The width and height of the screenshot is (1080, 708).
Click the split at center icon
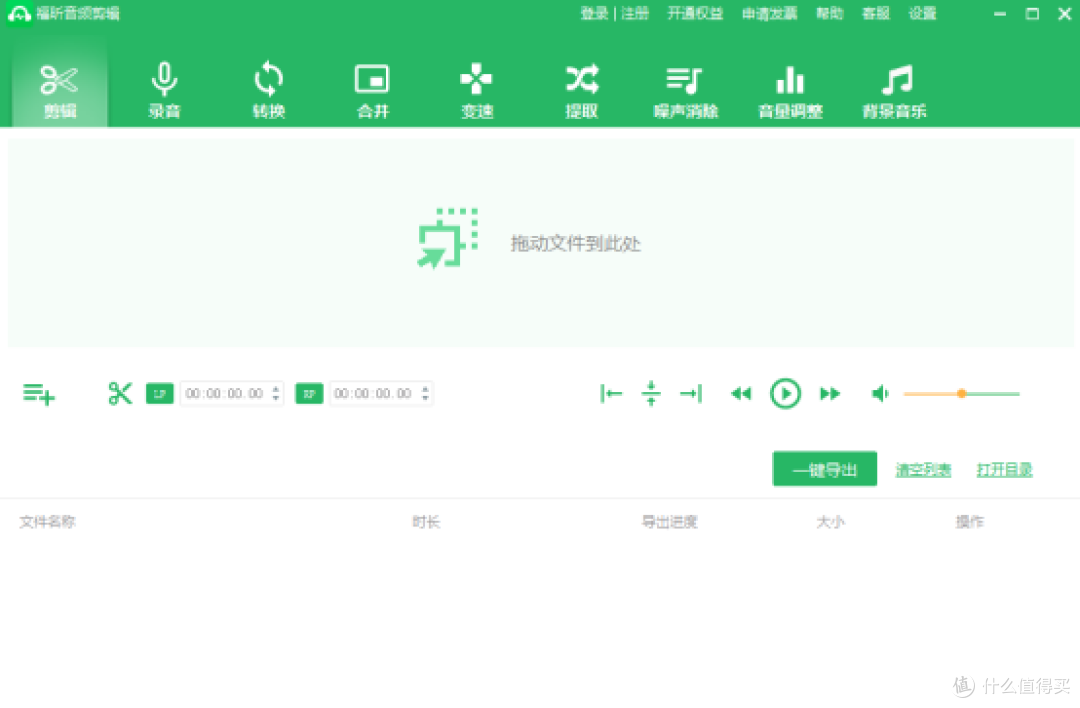point(651,393)
